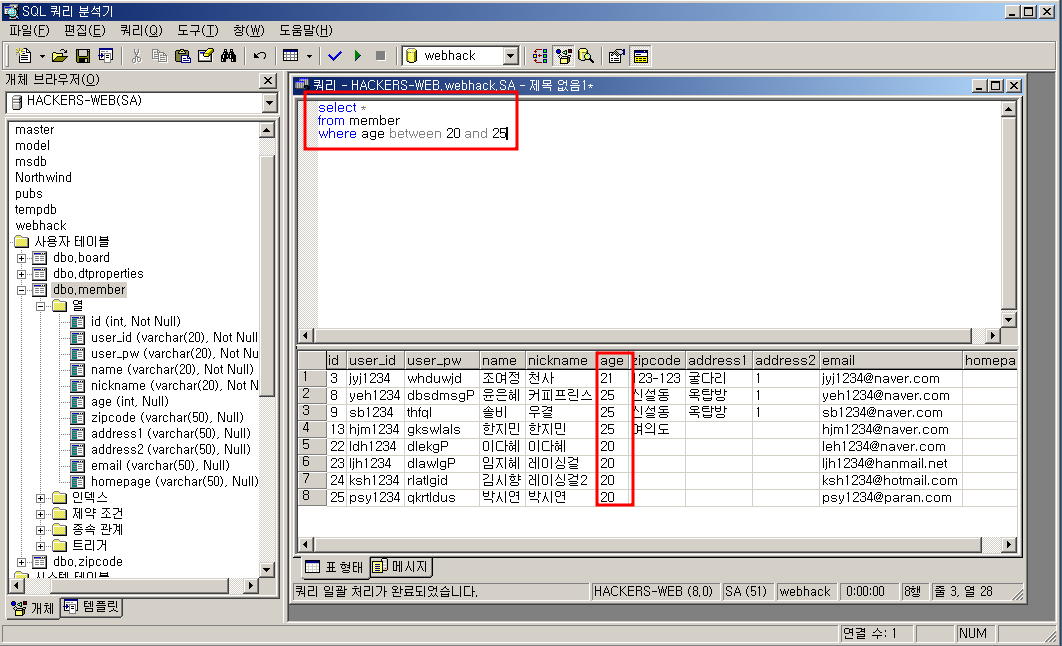The width and height of the screenshot is (1062, 646).
Task: Expand the 트리거 folder
Action: pos(41,546)
